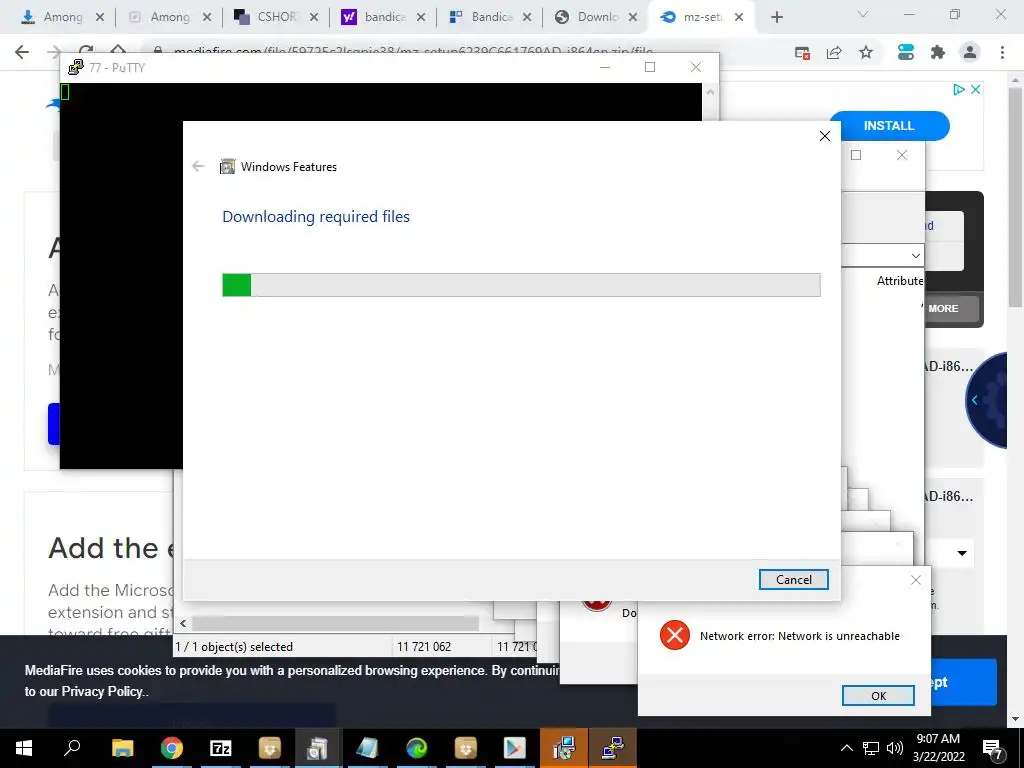Expand the dropdown above Attribute column
The width and height of the screenshot is (1024, 768).
[x=916, y=255]
